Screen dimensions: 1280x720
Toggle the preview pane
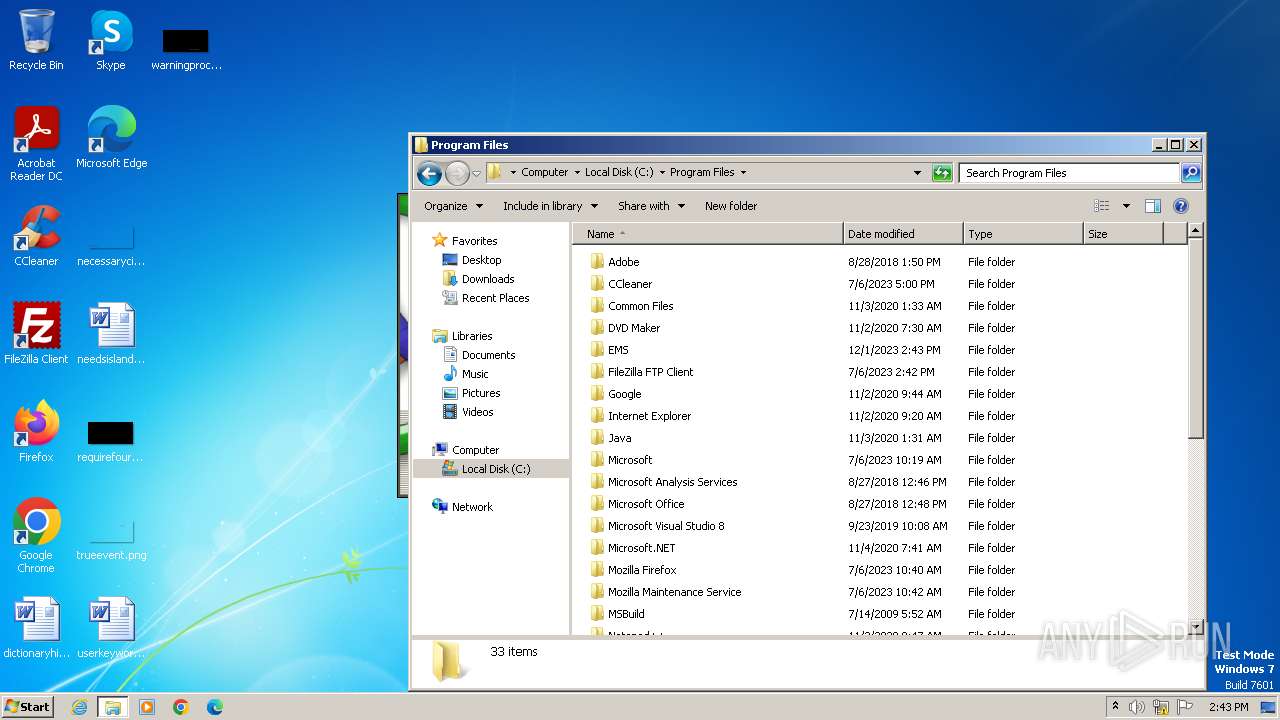[x=1153, y=206]
